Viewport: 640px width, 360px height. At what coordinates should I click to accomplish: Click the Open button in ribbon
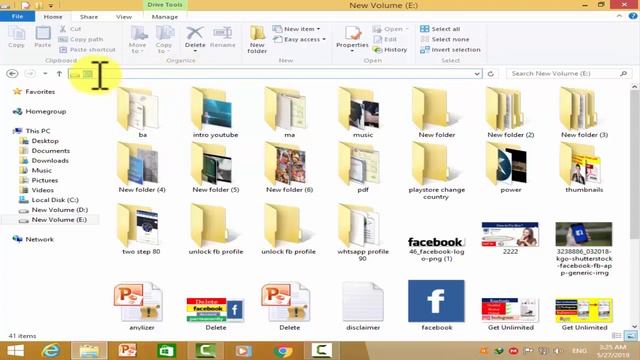tap(390, 29)
